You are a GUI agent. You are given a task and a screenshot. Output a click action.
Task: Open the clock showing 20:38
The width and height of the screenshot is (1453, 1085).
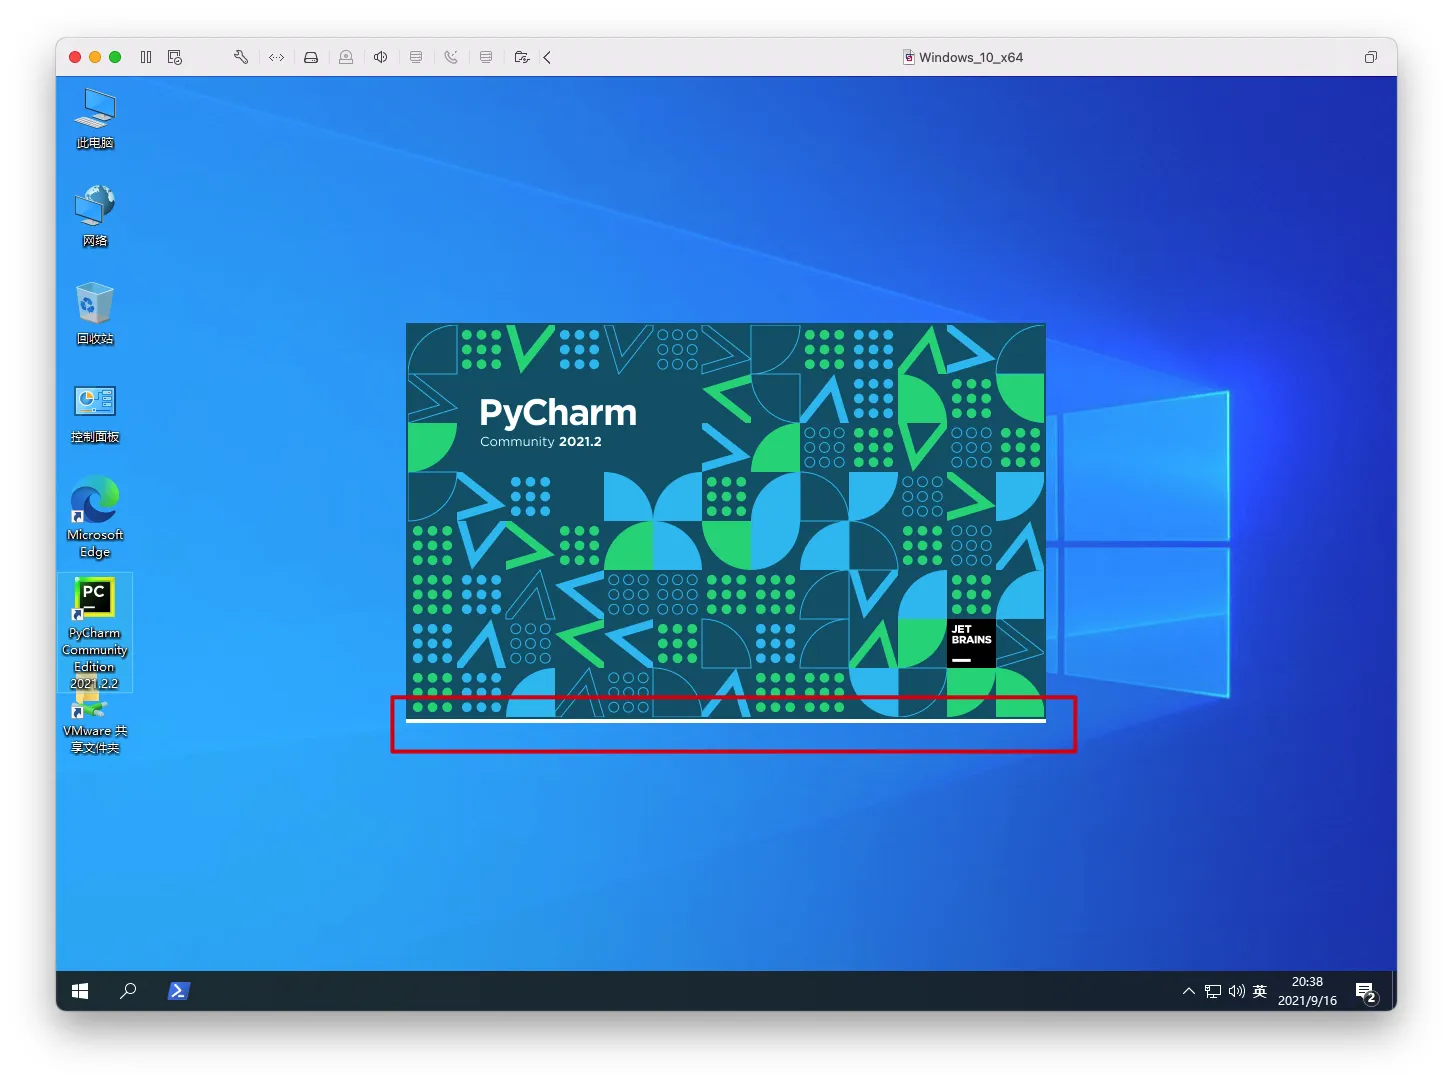coord(1307,991)
